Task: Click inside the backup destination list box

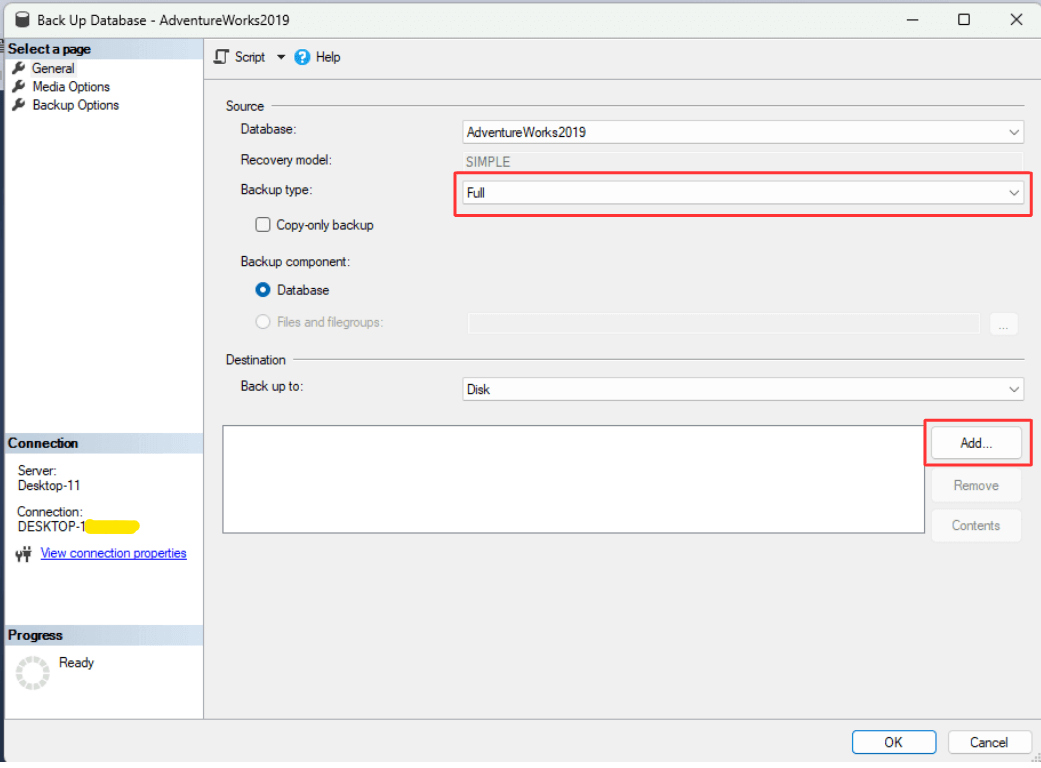Action: [572, 478]
